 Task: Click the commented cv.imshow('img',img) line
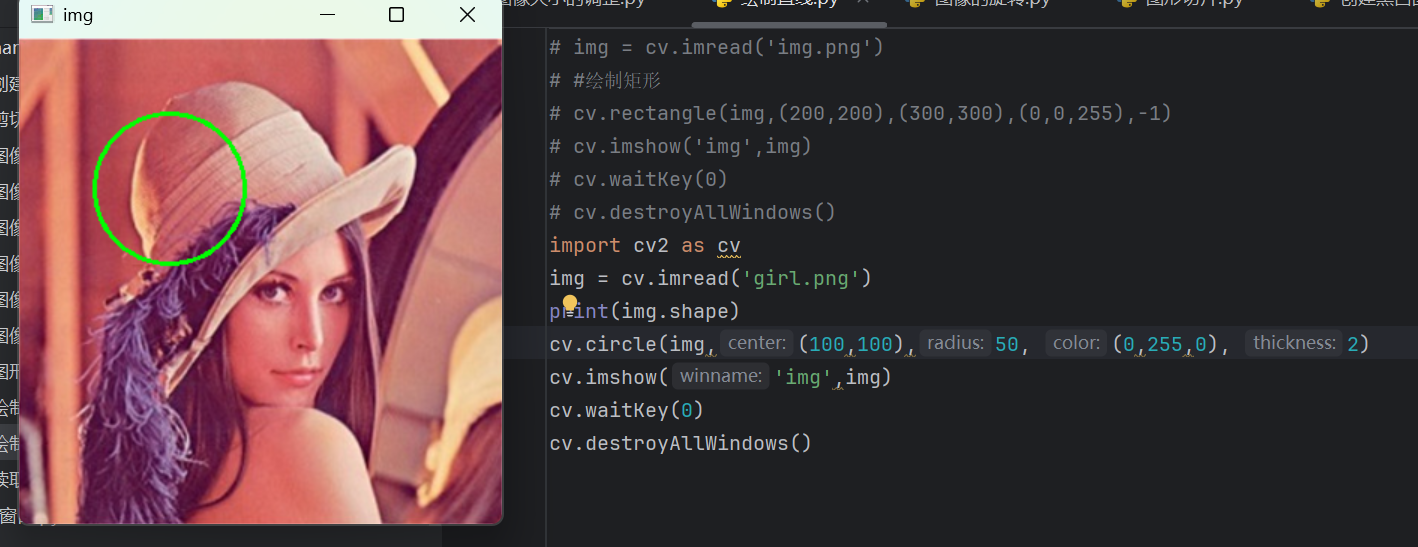[680, 146]
